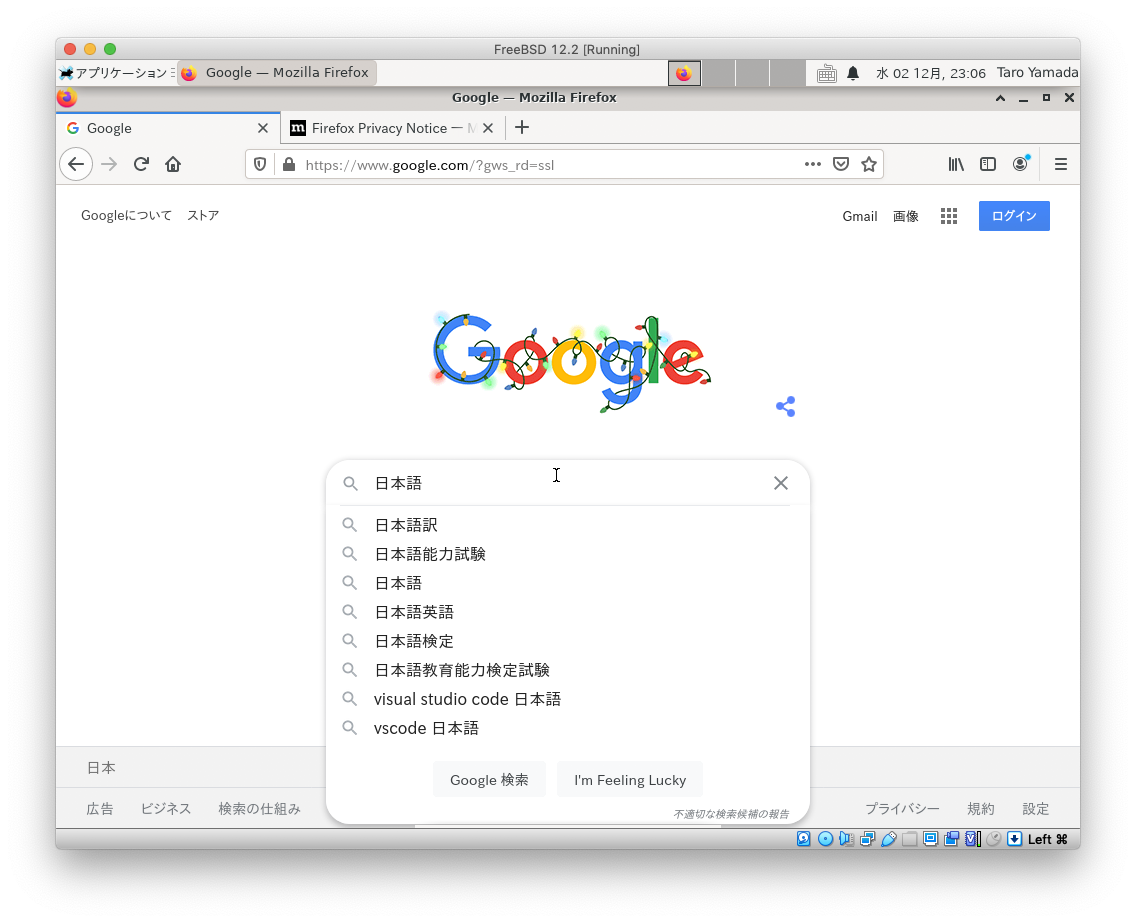Click the blue ログイン button
Image resolution: width=1136 pixels, height=923 pixels.
(1014, 216)
